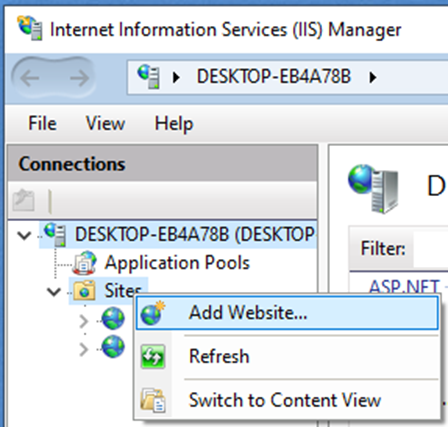The image size is (448, 427).
Task: Choose Add Website... from context menu
Action: [x=287, y=313]
